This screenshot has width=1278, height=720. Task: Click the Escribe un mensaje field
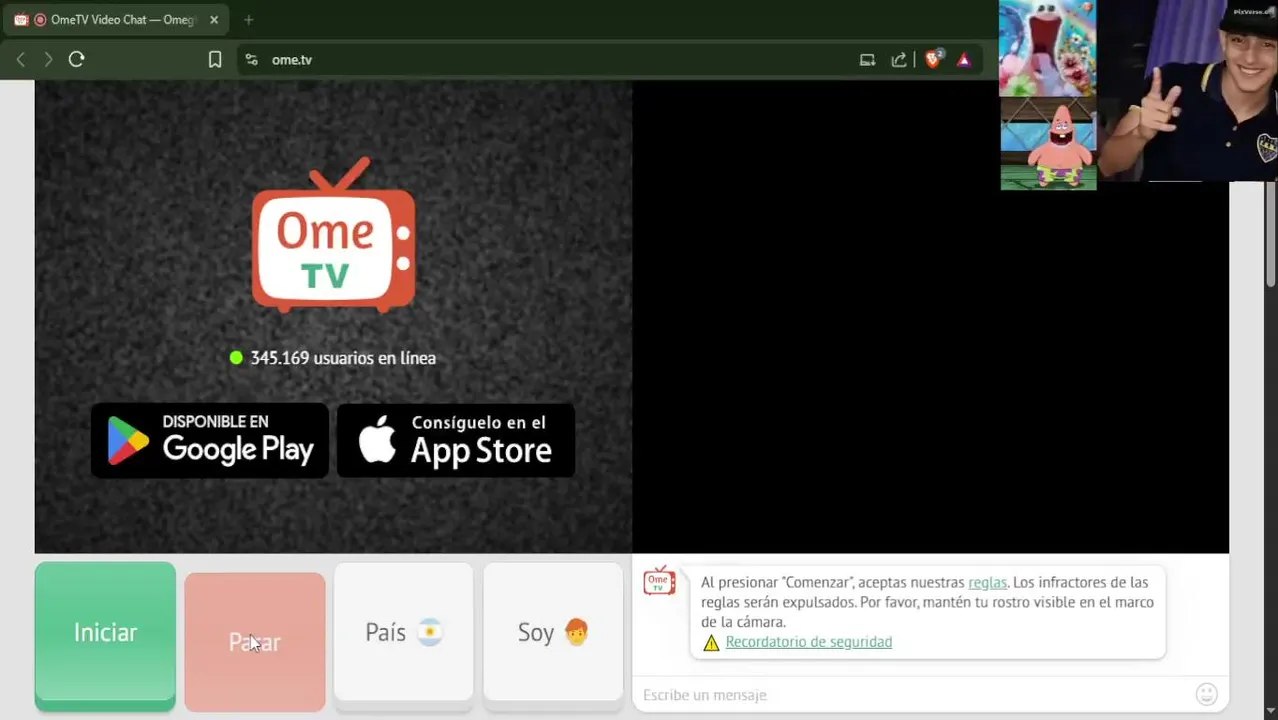(915, 695)
